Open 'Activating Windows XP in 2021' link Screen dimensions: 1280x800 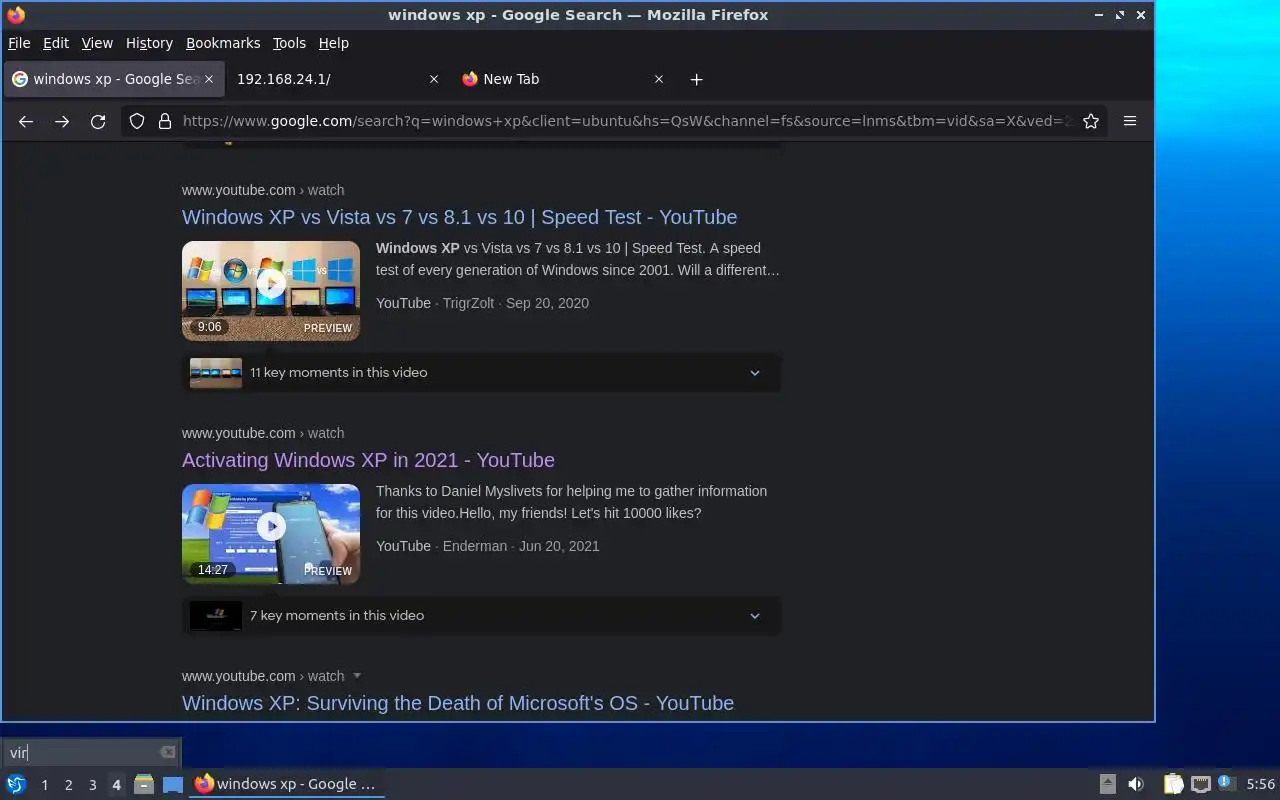[368, 460]
